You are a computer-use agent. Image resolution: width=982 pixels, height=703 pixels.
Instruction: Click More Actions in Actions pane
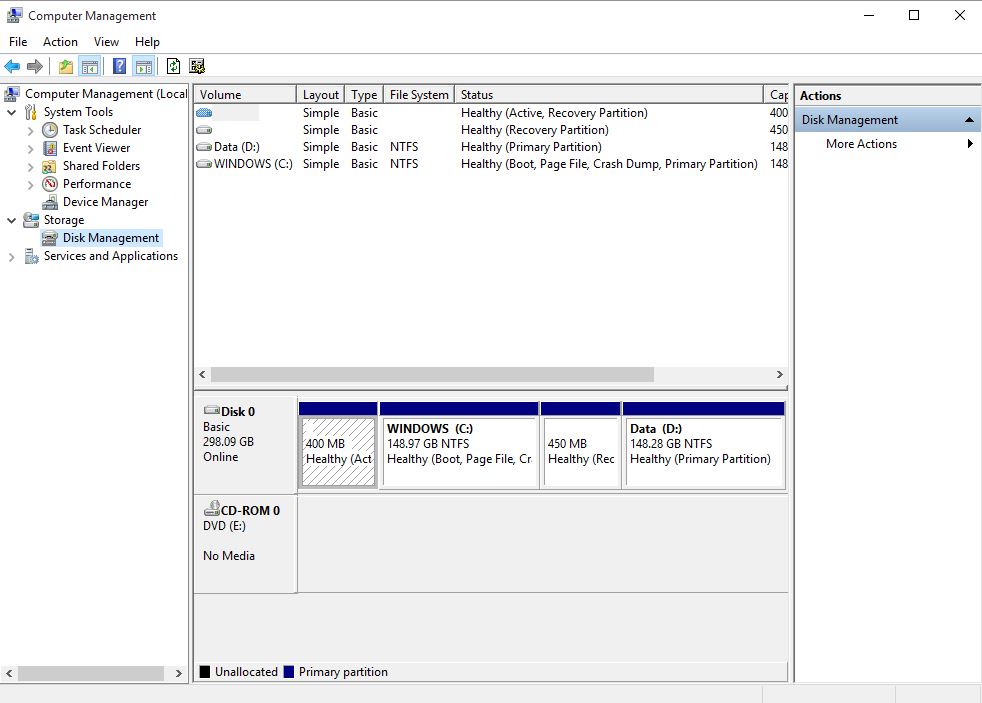click(861, 144)
